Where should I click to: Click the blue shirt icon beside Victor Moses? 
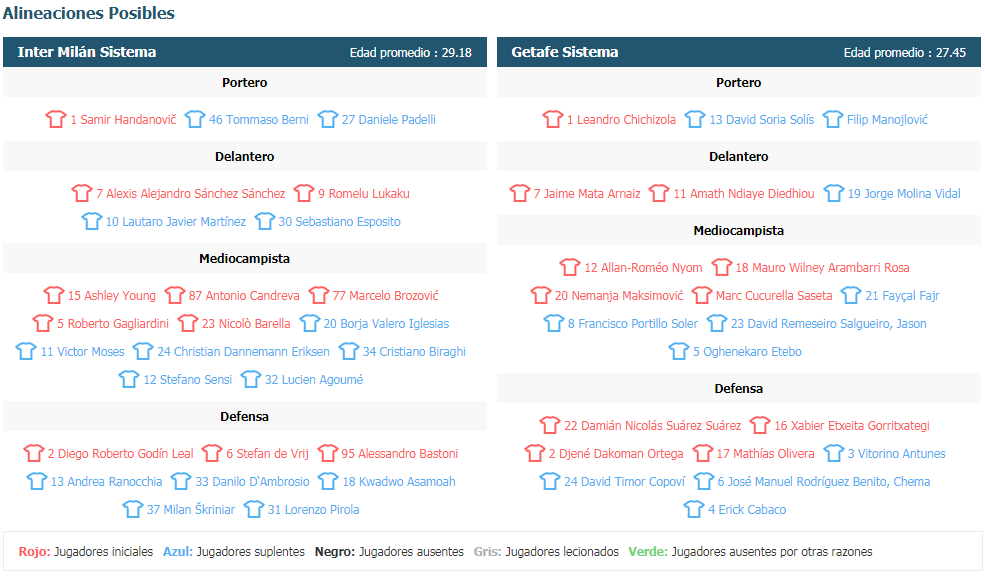(x=26, y=351)
